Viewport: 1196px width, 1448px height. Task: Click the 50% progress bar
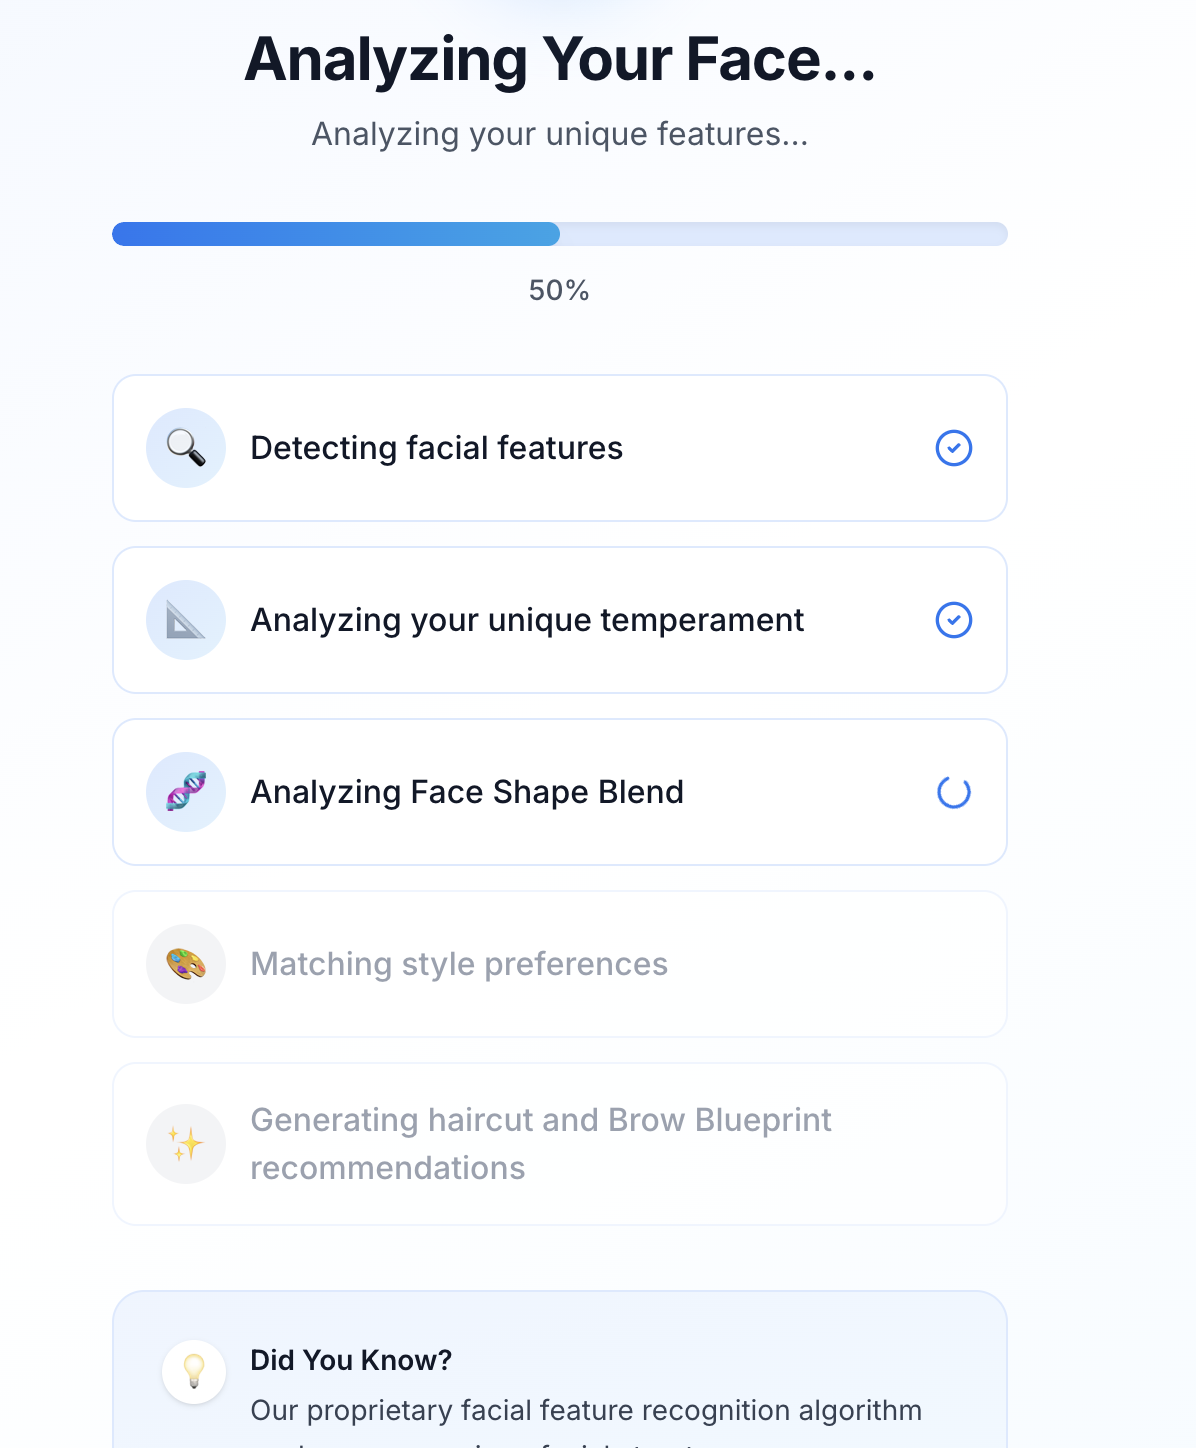[x=560, y=233]
